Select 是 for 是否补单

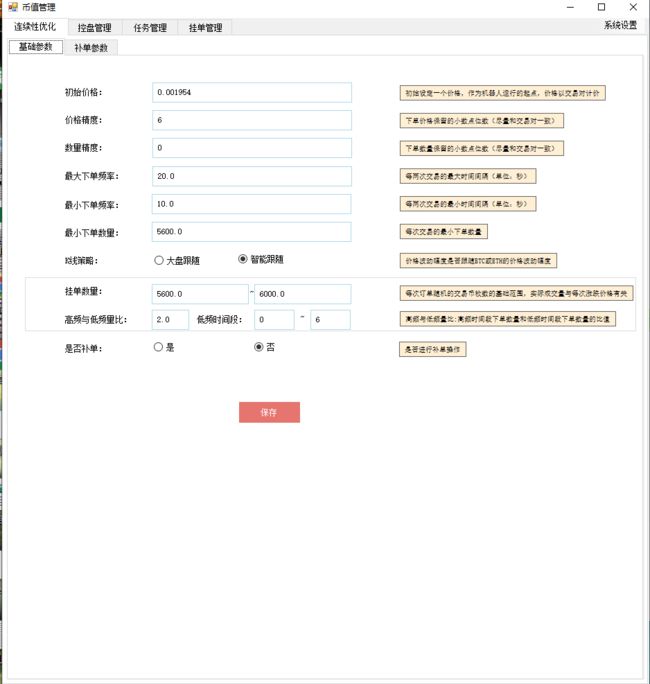164,347
